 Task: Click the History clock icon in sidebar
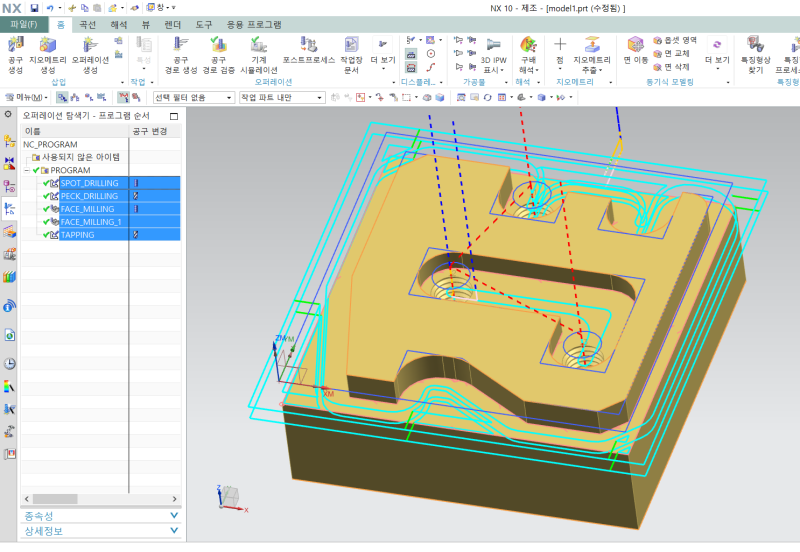pyautogui.click(x=10, y=363)
